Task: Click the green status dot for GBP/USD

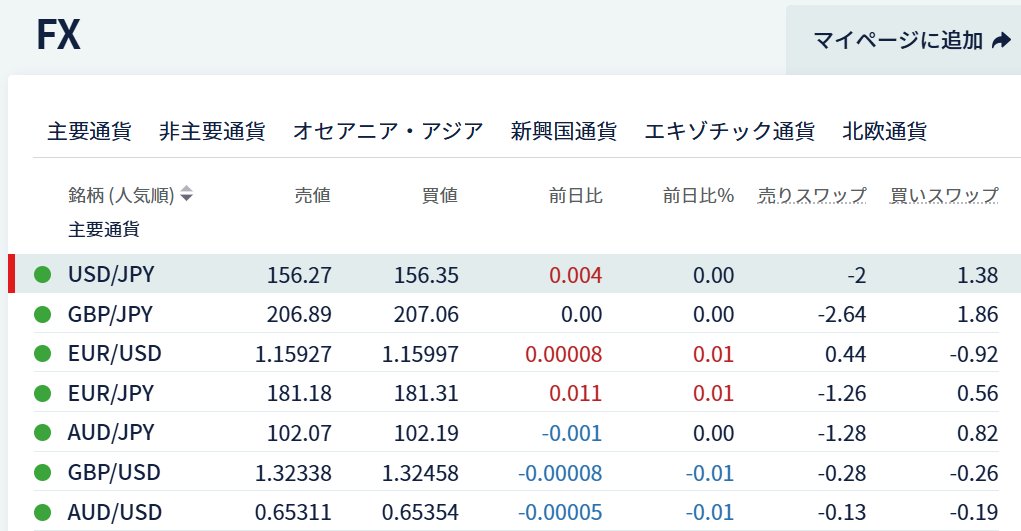Action: click(x=42, y=472)
